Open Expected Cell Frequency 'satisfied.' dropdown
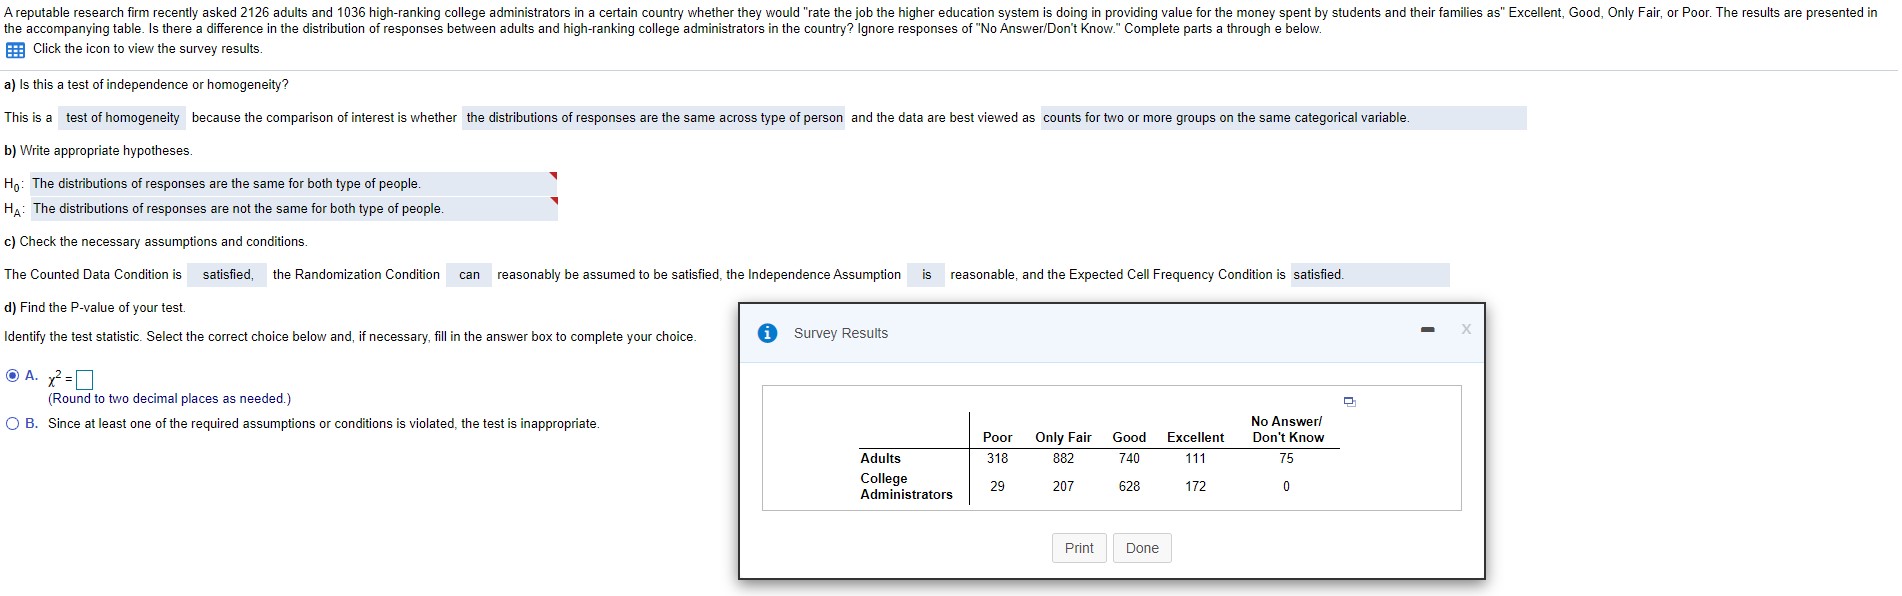 click(1369, 275)
